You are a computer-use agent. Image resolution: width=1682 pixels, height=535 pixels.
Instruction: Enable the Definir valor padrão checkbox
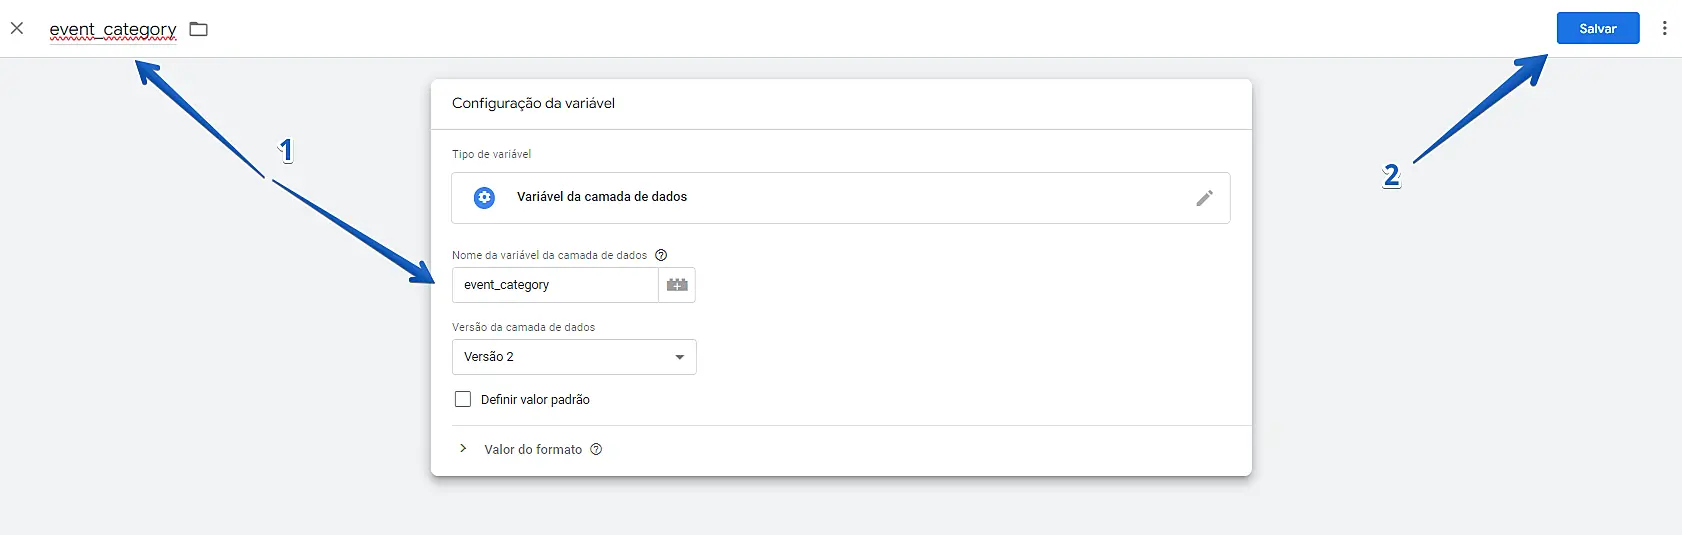click(463, 399)
